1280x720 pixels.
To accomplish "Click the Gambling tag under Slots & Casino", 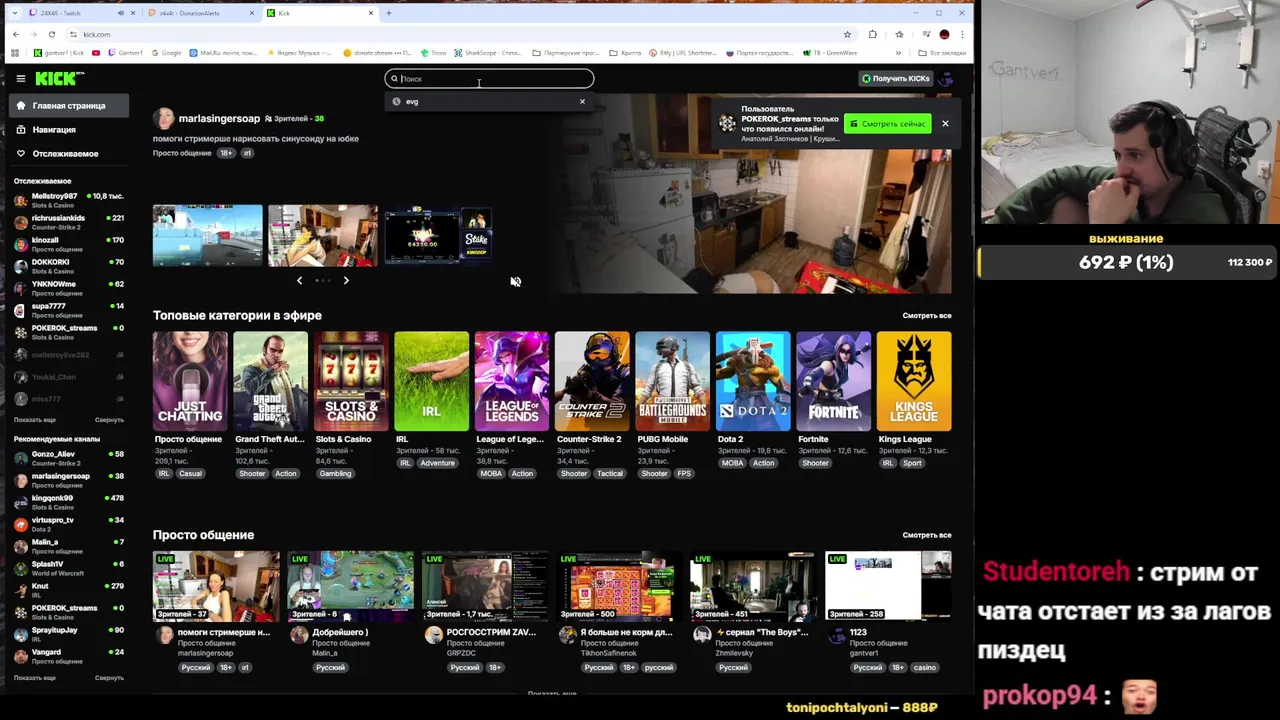I will [335, 474].
